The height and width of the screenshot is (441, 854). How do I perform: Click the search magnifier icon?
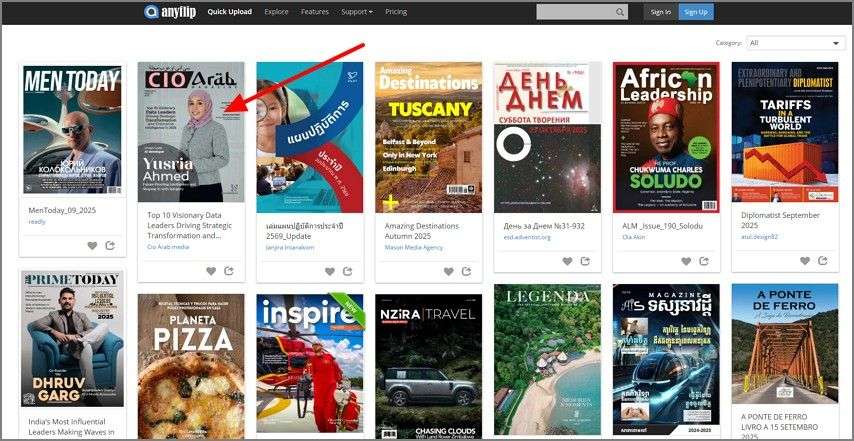click(x=620, y=12)
